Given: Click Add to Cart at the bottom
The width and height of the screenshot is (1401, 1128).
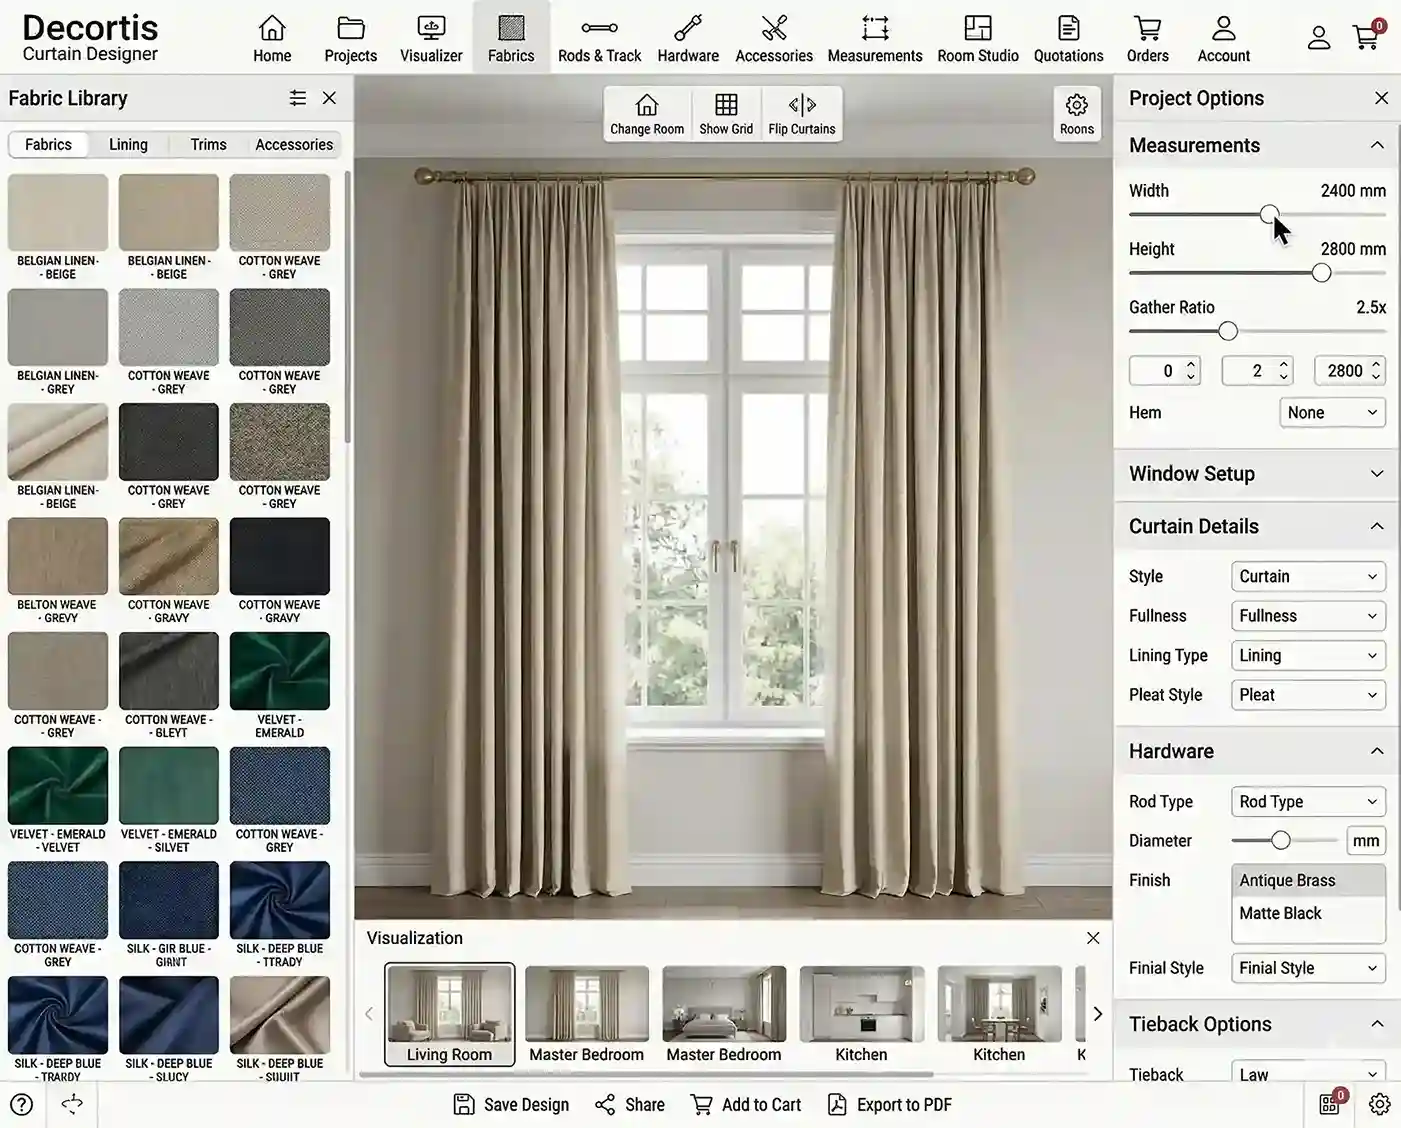Looking at the screenshot, I should pyautogui.click(x=745, y=1104).
